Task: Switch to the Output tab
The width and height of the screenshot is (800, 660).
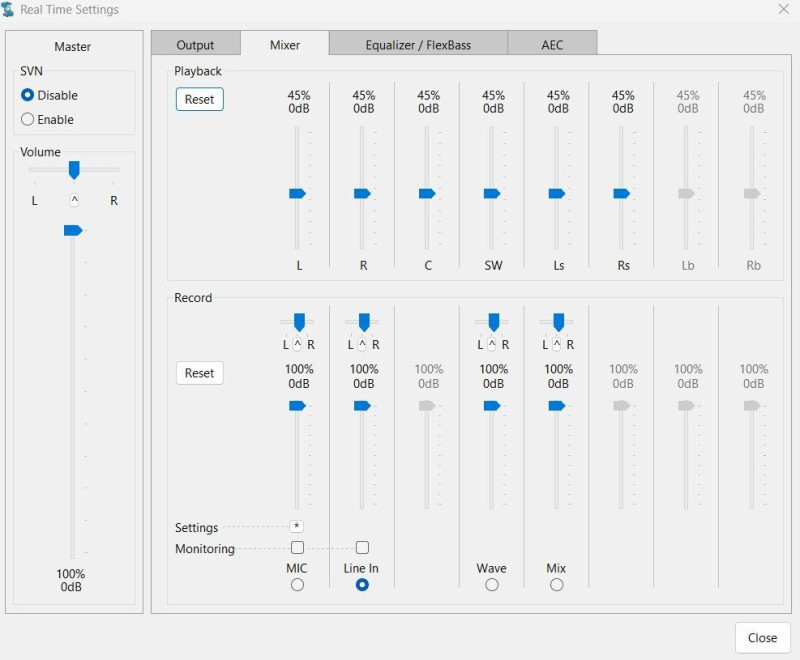Action: pos(195,45)
